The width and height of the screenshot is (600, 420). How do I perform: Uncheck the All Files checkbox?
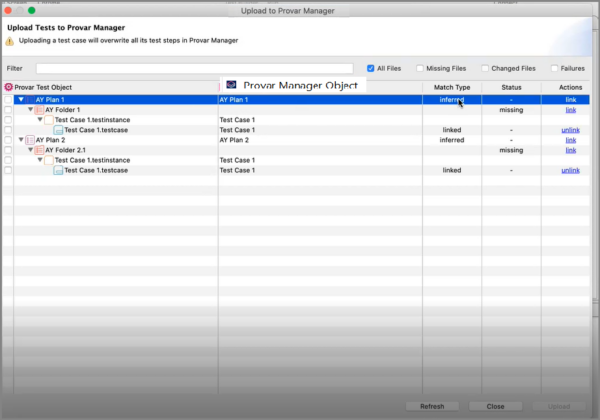click(370, 68)
